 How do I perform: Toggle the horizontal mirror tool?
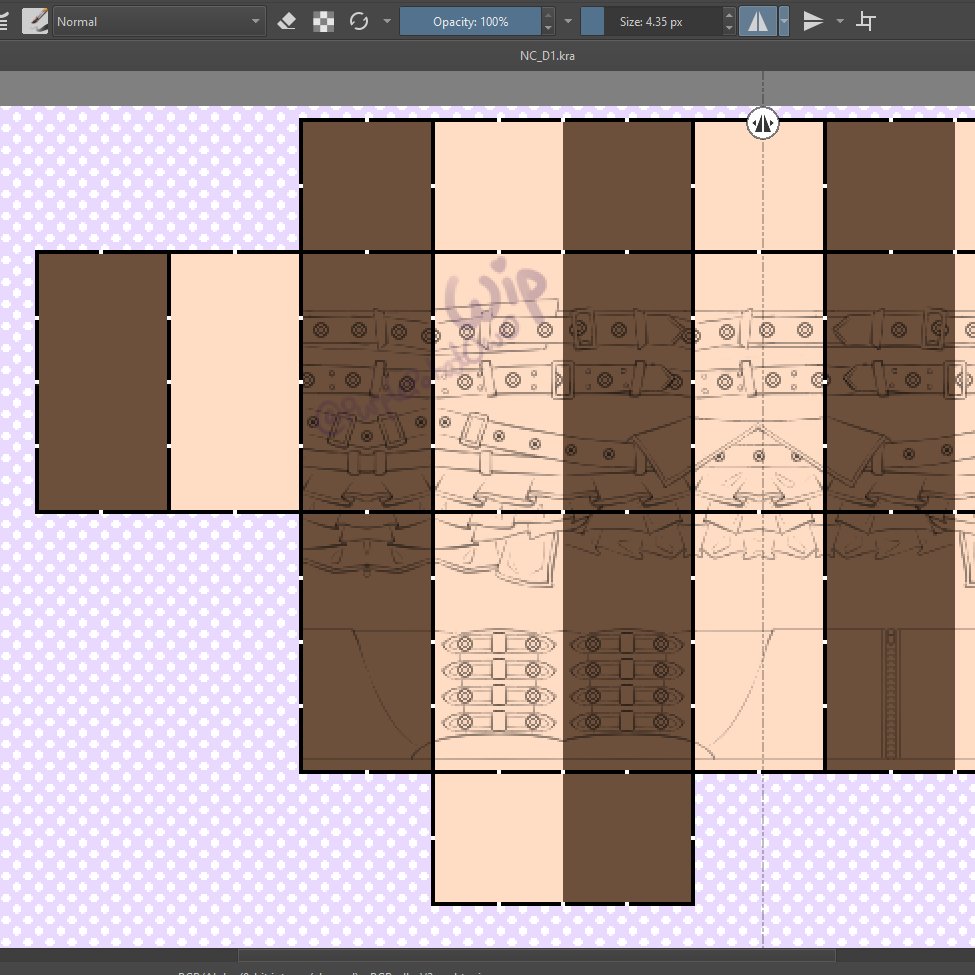coord(757,21)
